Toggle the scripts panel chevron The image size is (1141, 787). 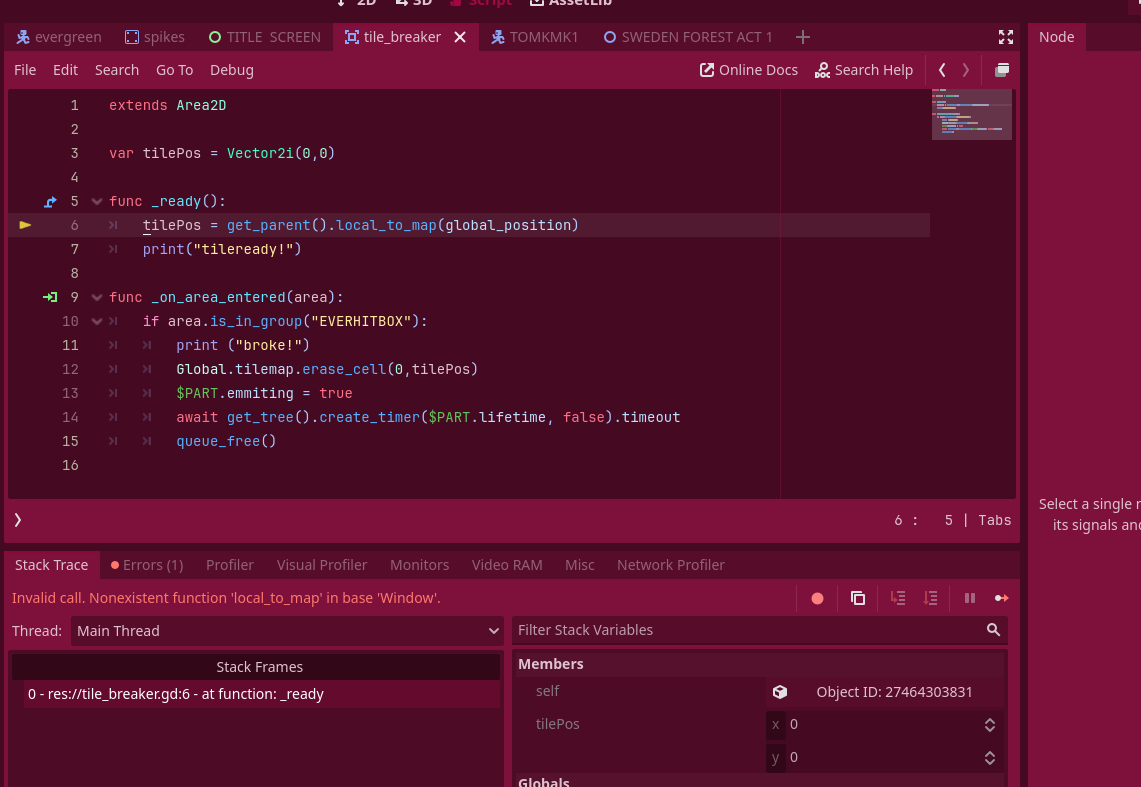[x=17, y=520]
